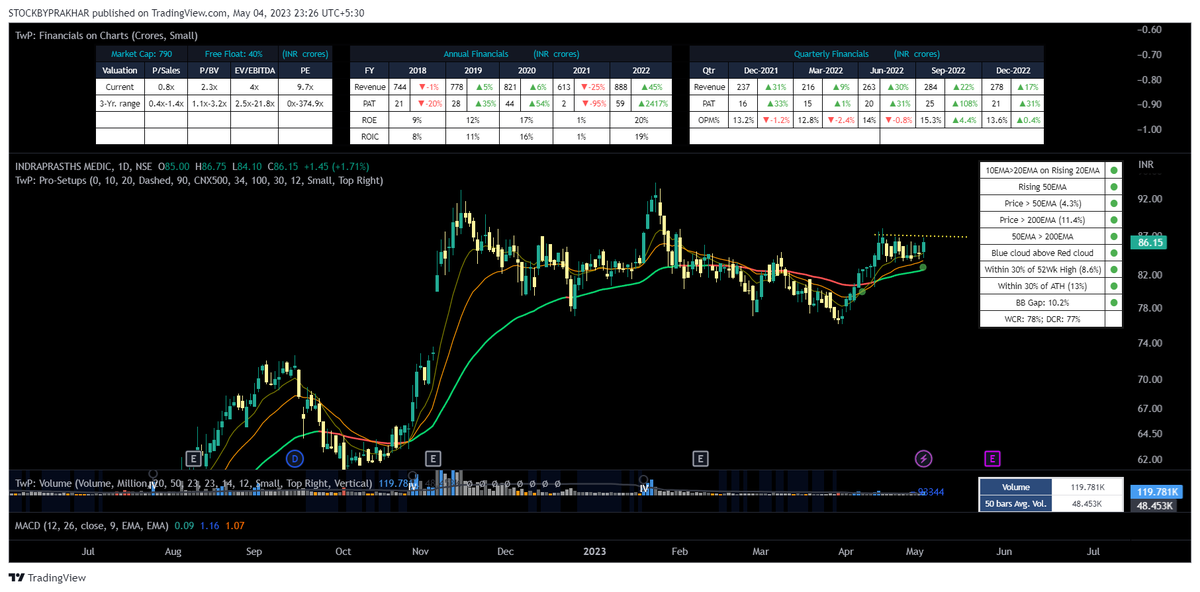Click the TradingView logo at the bottom left
Viewport: 1200px width, 592px height.
[x=45, y=577]
